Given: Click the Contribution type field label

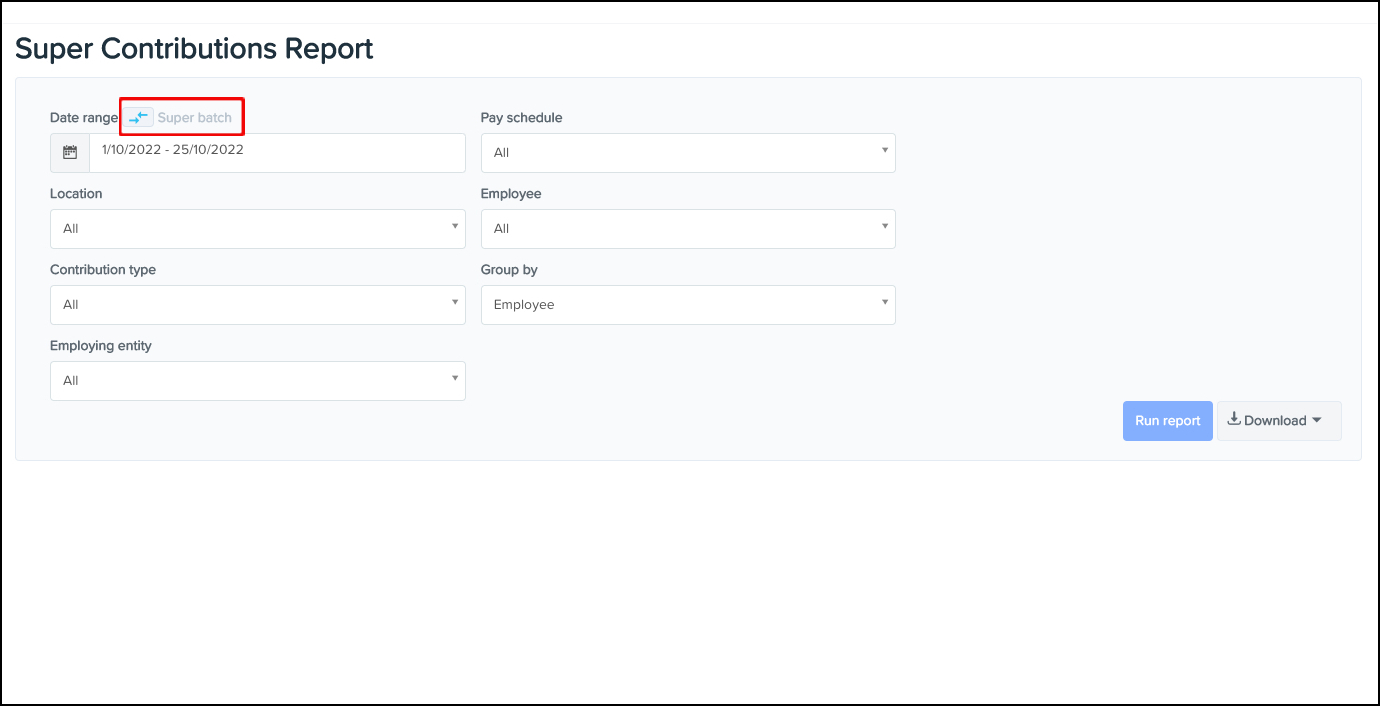Looking at the screenshot, I should (x=103, y=270).
